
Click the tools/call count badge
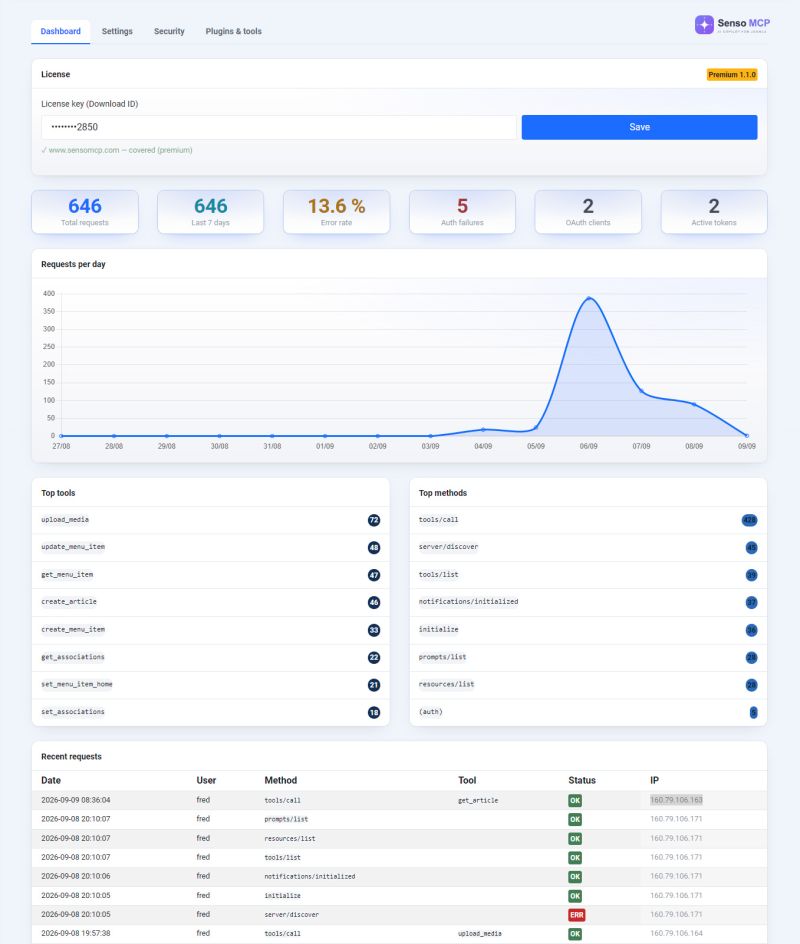coord(749,520)
